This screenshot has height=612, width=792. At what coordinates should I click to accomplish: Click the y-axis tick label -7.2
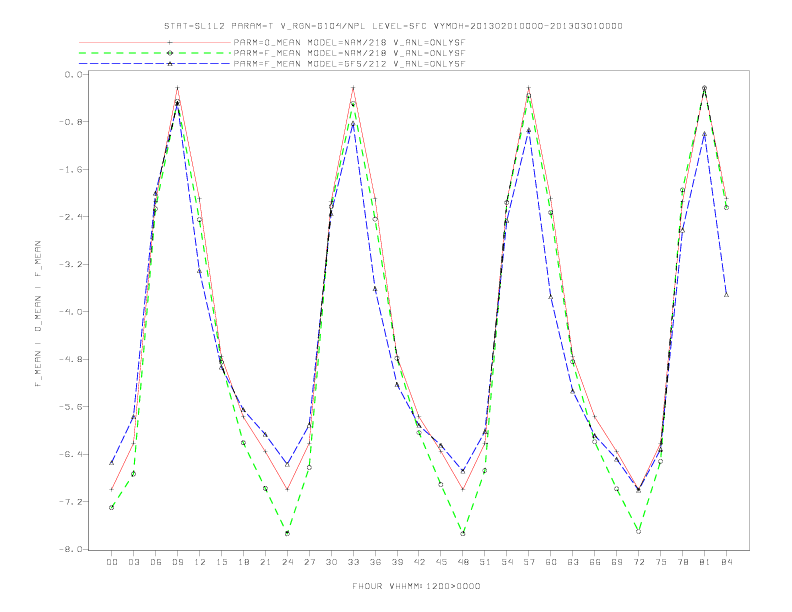[x=71, y=501]
